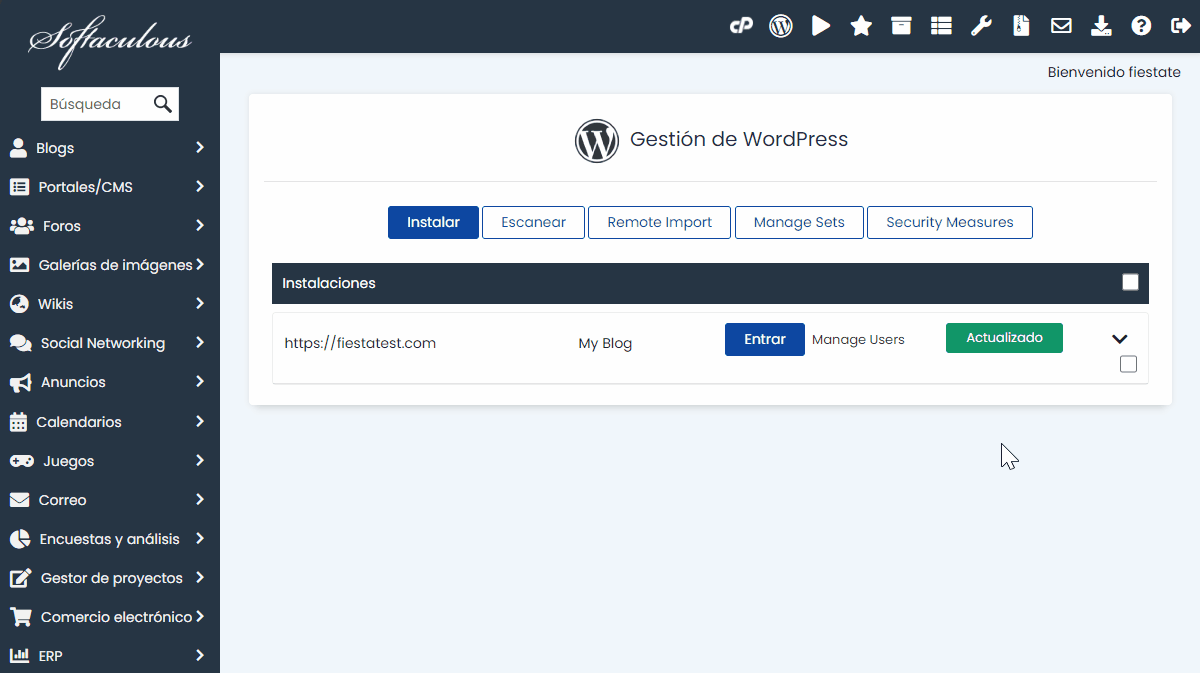Click the archive box installations icon
The height and width of the screenshot is (673, 1200).
(901, 26)
